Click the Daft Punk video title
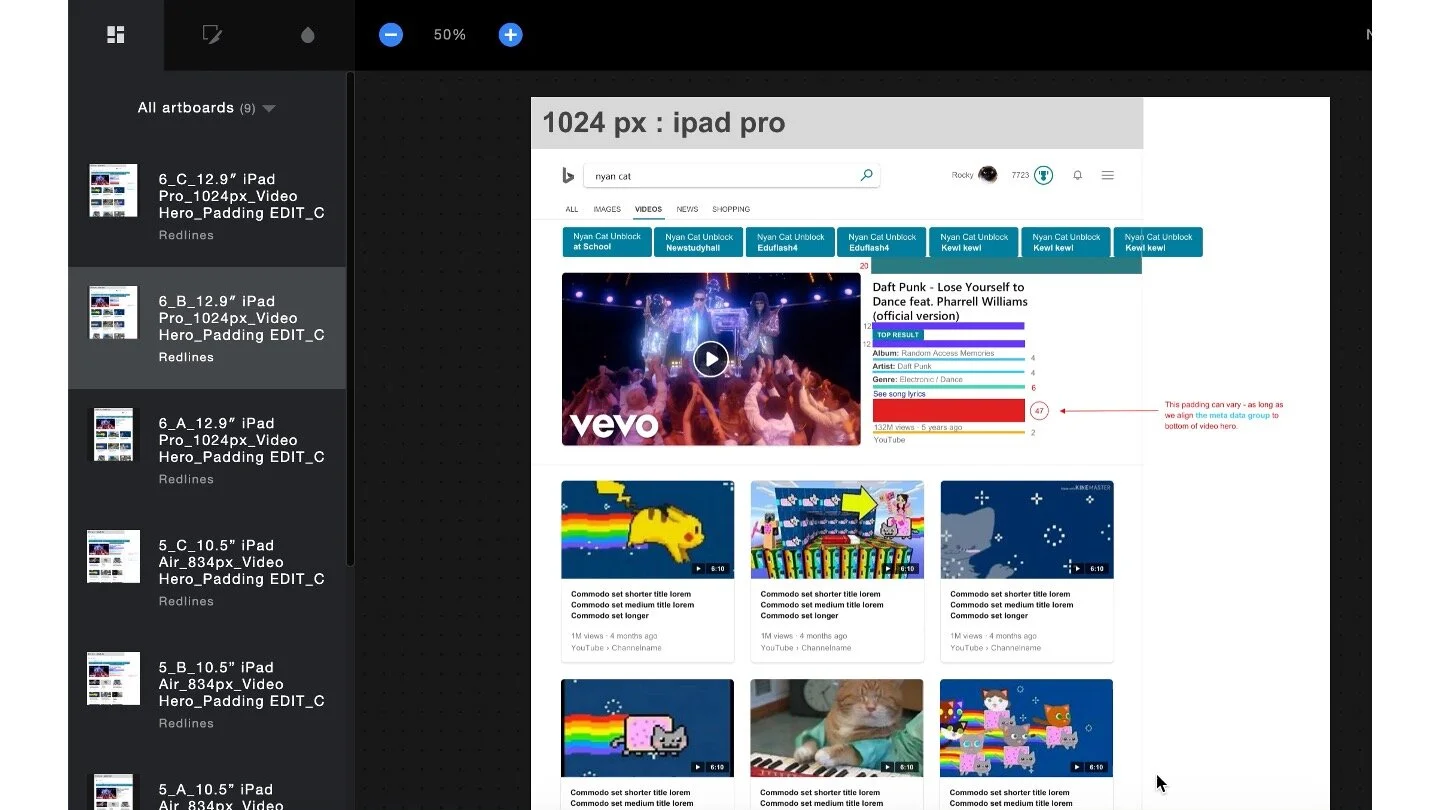 coord(950,301)
